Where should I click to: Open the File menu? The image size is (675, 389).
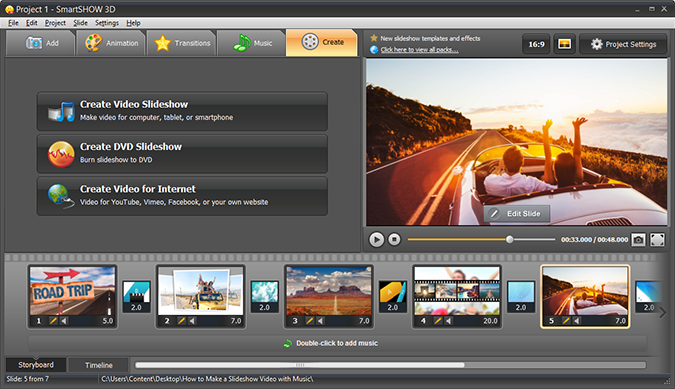click(x=13, y=23)
